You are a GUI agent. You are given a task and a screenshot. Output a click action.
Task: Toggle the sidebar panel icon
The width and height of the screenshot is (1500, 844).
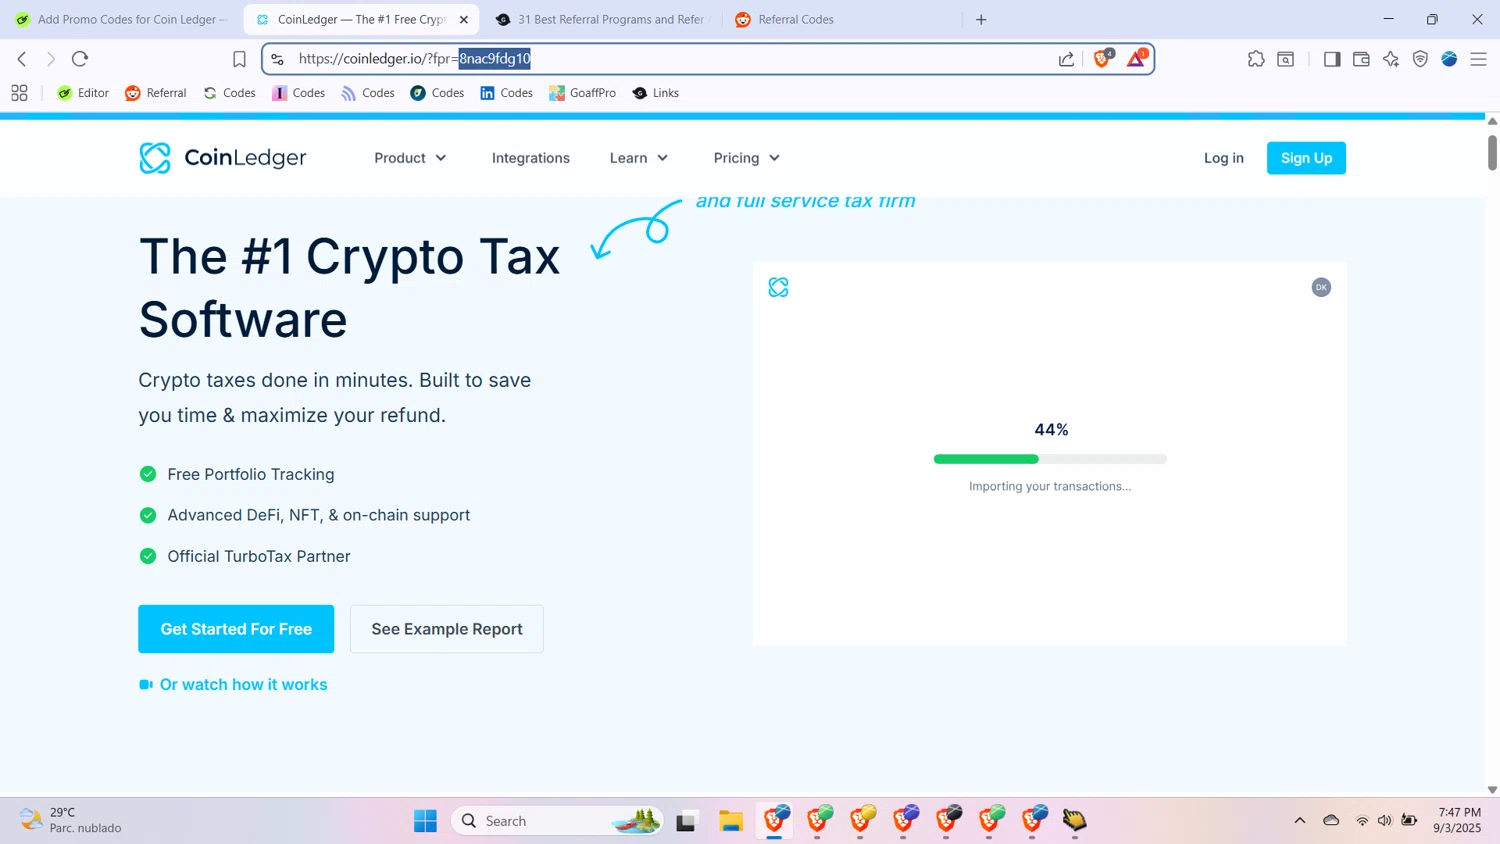point(1332,59)
